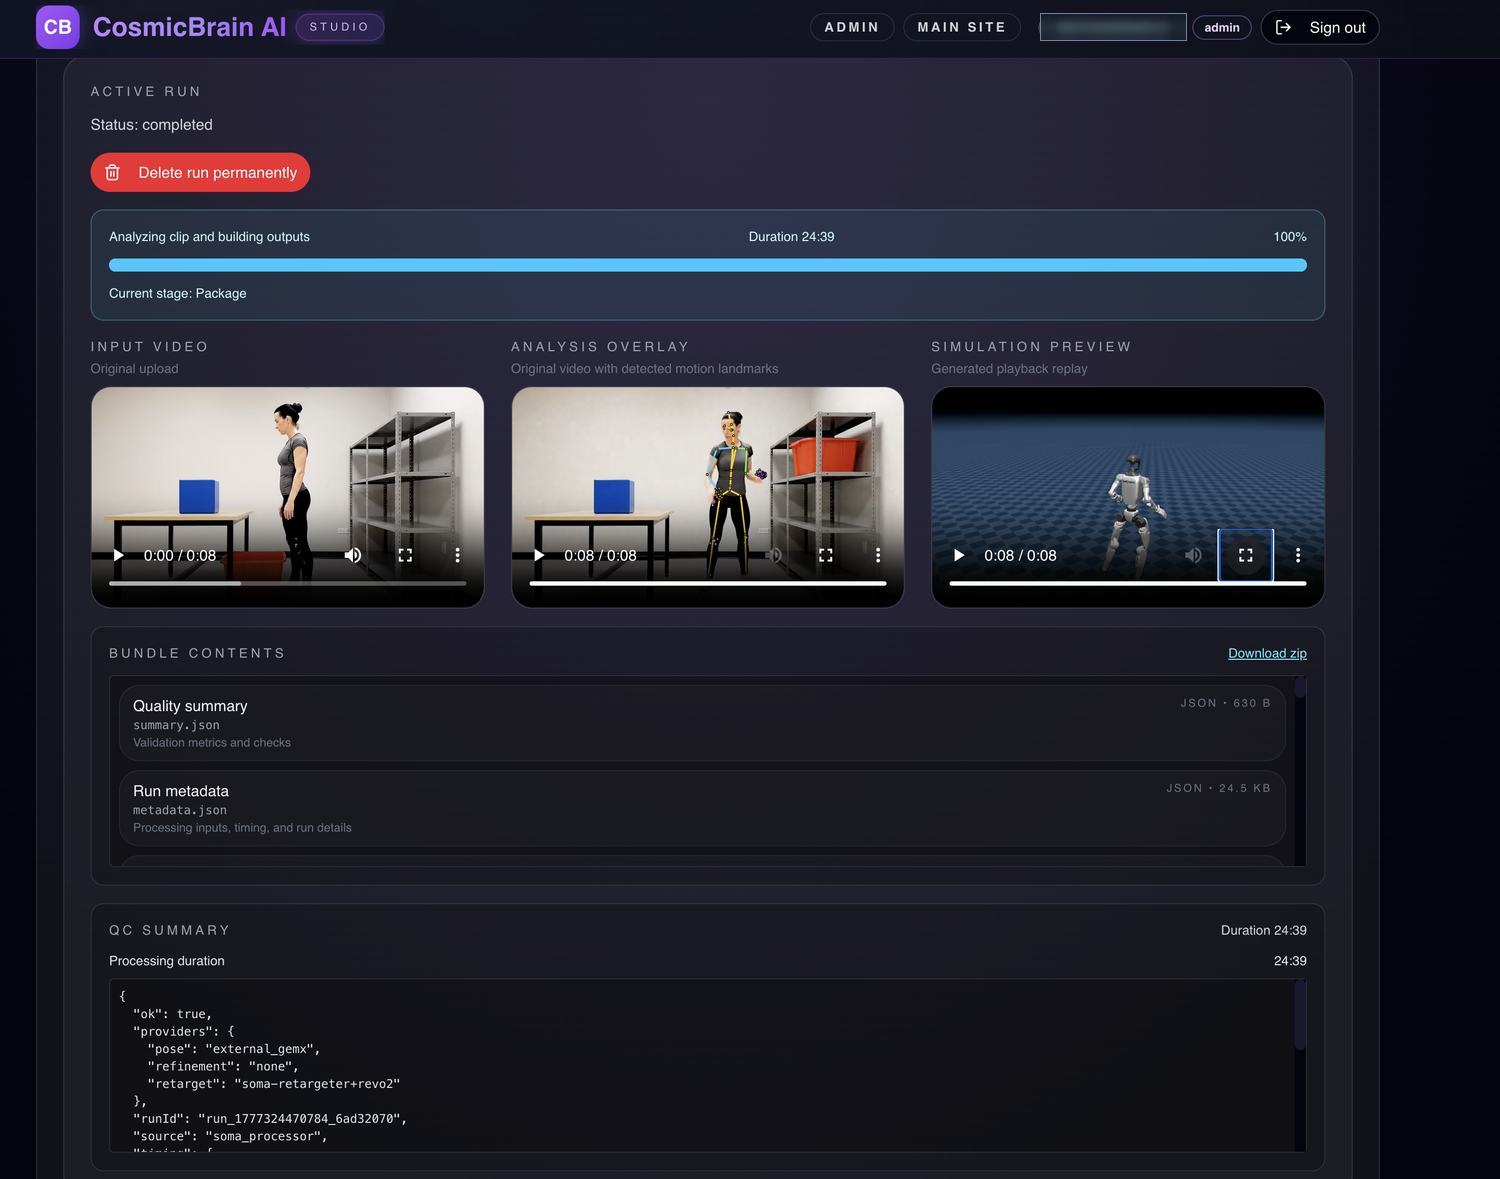Seek on the input video progress bar
Viewport: 1500px width, 1179px height.
point(287,583)
